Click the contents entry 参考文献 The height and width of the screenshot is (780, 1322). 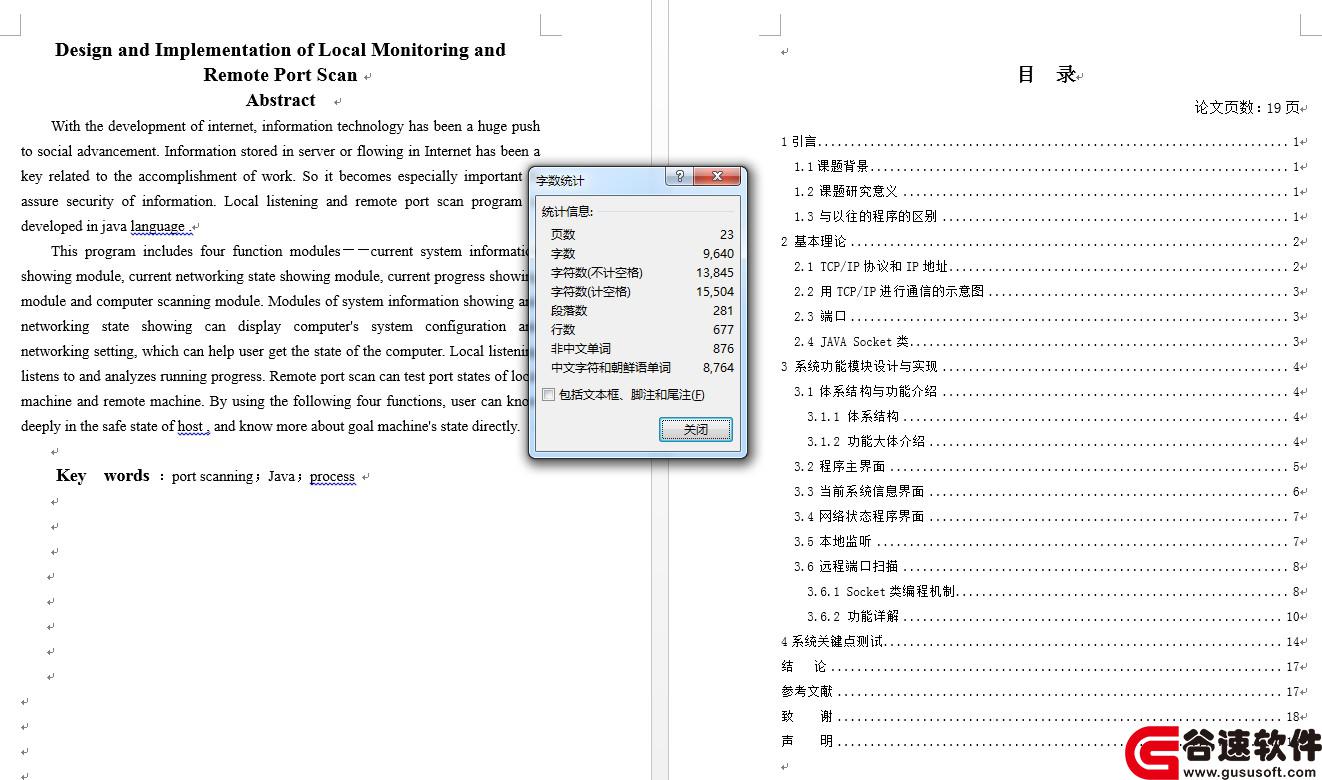point(1040,692)
